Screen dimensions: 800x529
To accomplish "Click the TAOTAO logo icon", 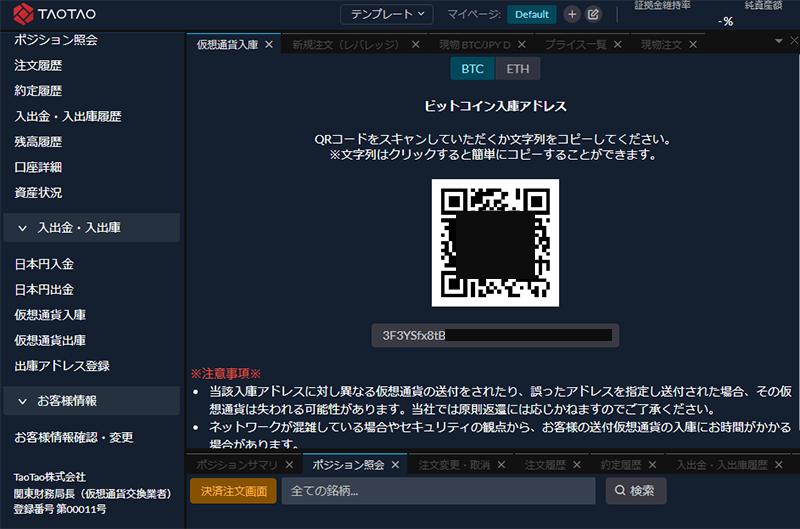I will pyautogui.click(x=23, y=14).
